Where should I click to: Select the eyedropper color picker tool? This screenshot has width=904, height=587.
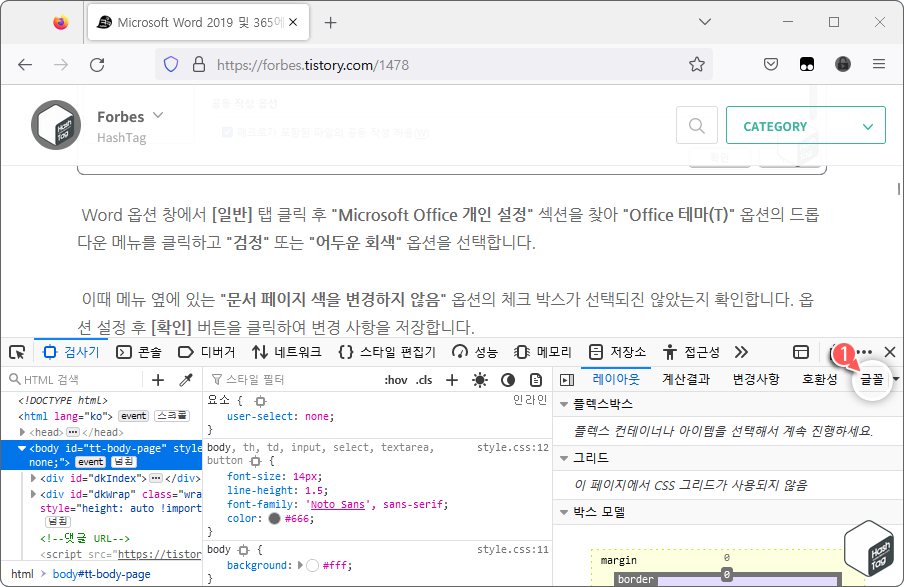pyautogui.click(x=186, y=380)
